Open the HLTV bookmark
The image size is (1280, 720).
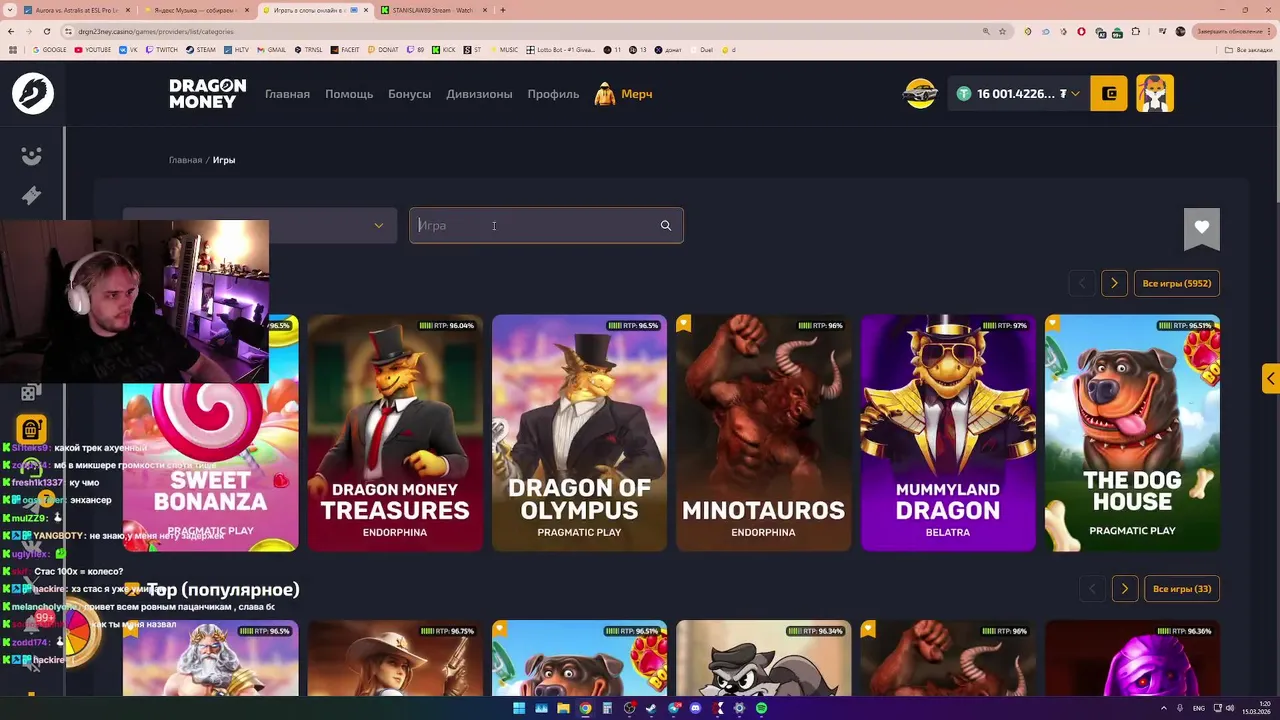[x=237, y=49]
